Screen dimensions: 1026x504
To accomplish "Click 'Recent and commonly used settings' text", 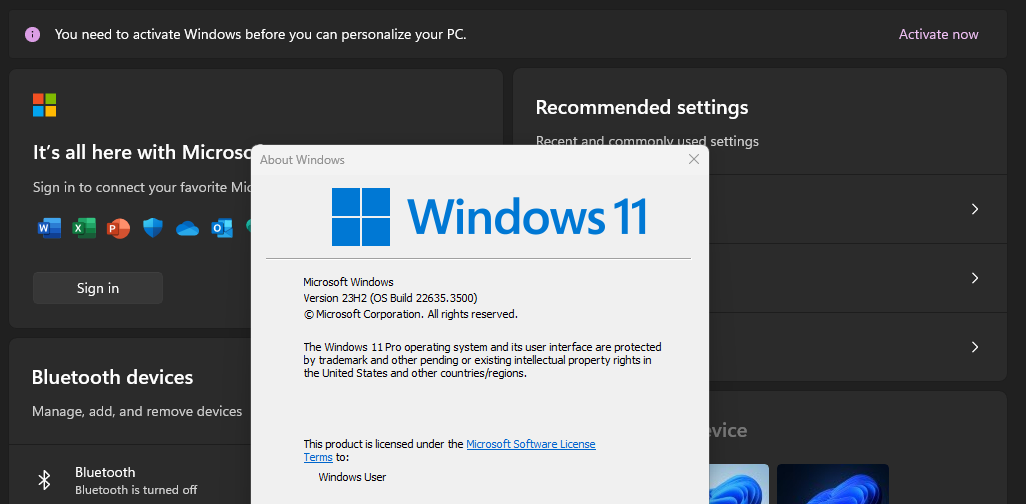I will [x=647, y=141].
